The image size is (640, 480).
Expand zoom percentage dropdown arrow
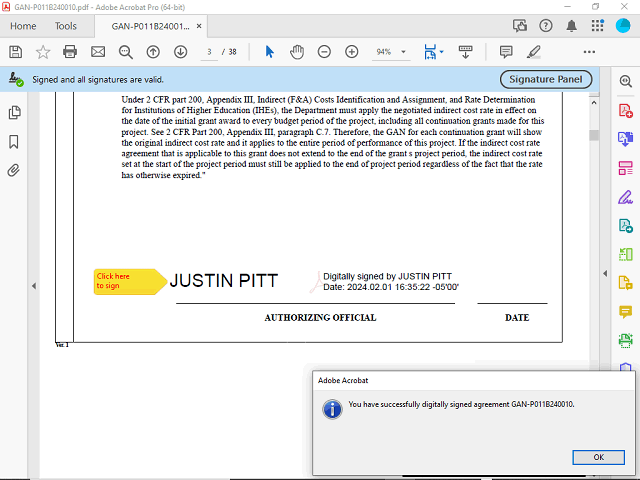point(403,52)
